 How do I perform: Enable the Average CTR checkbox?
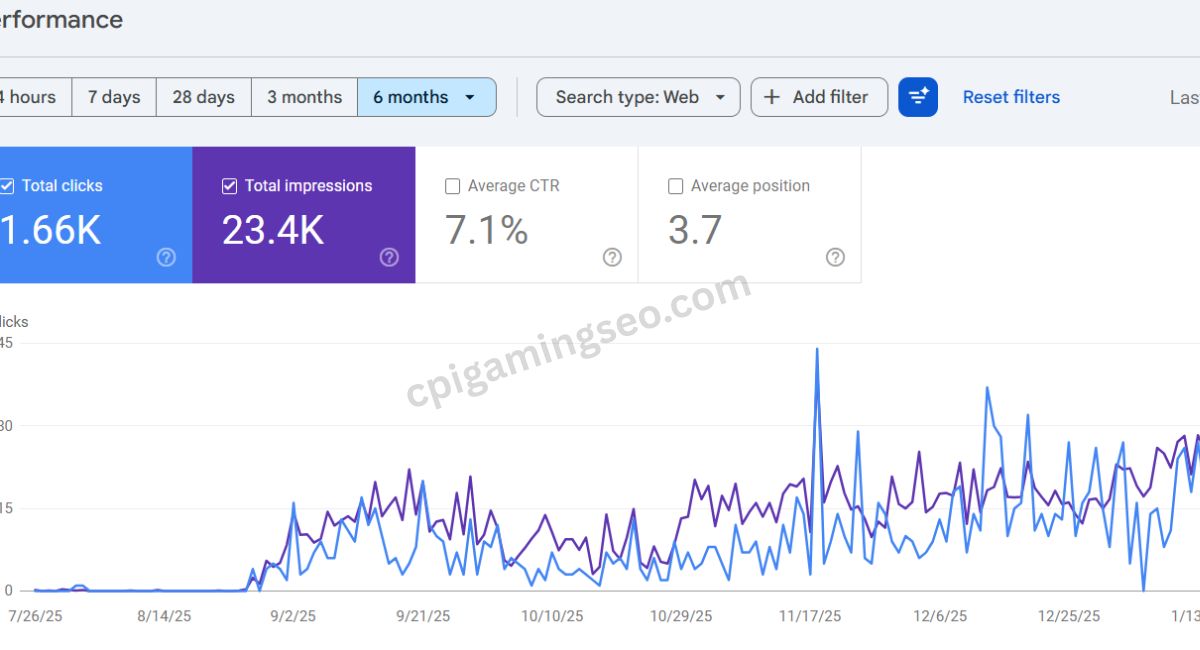pos(452,186)
